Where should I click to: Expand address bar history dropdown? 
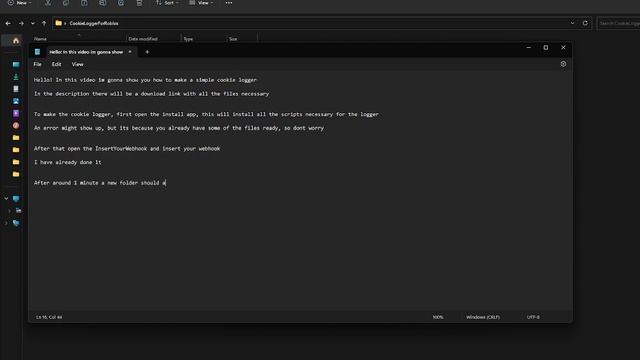tap(572, 23)
